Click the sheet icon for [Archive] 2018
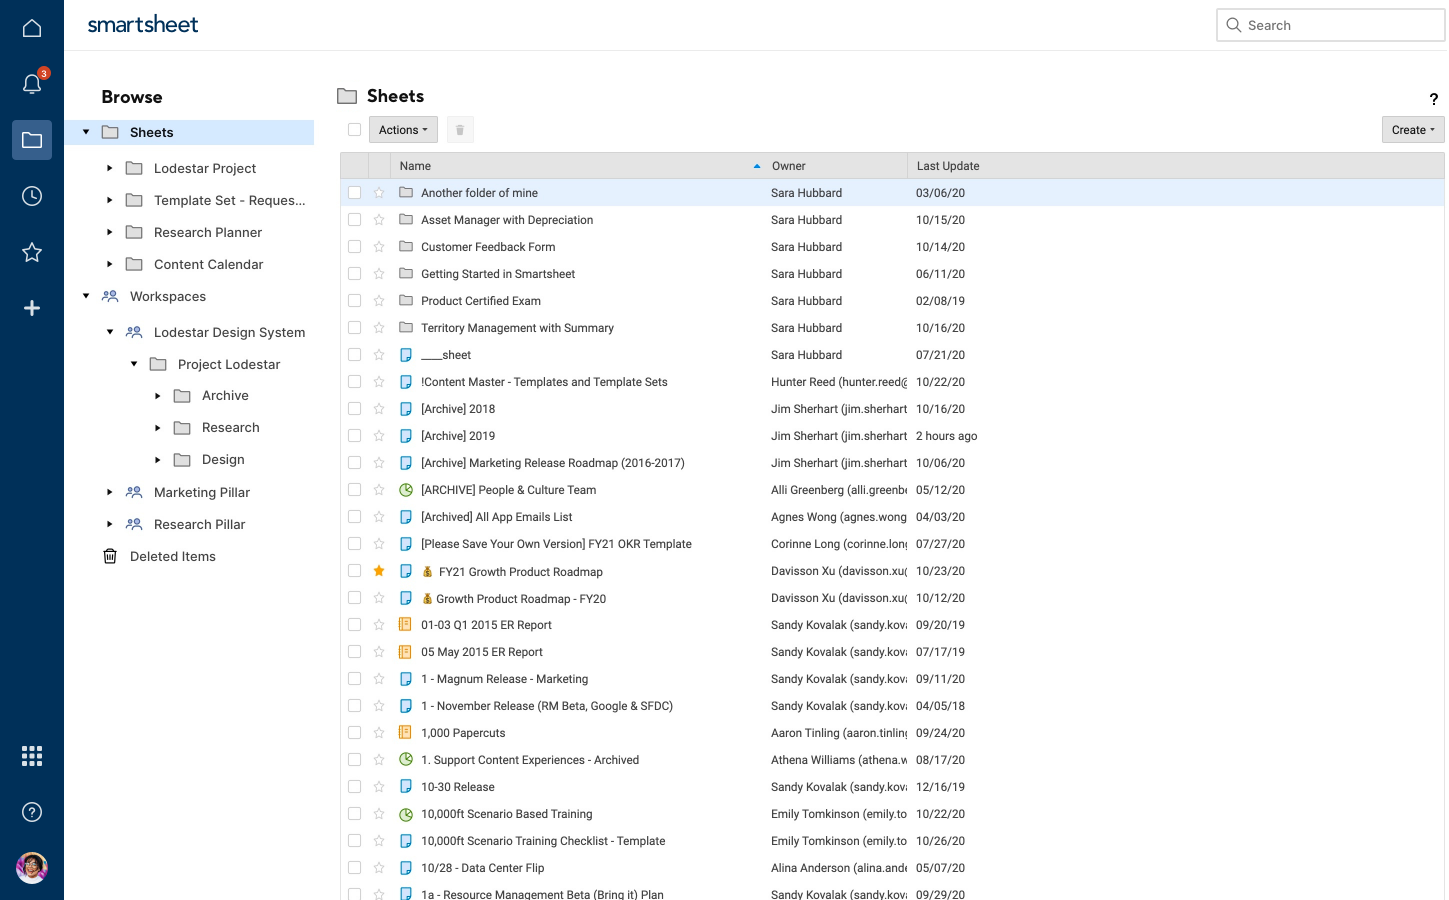 pos(406,409)
